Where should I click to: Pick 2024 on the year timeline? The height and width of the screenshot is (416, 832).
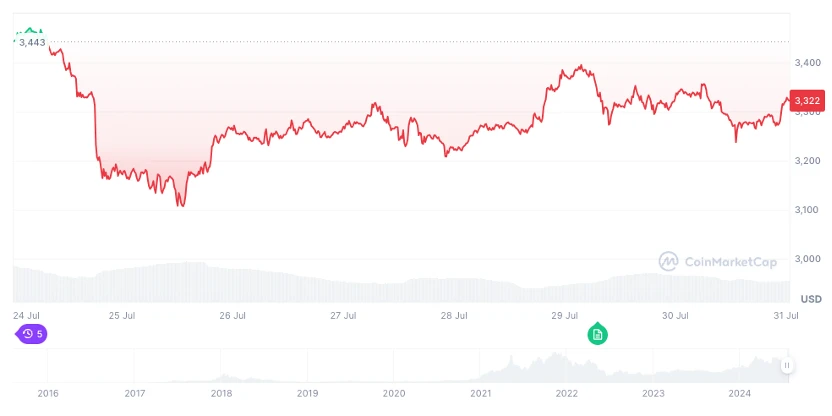tap(740, 394)
